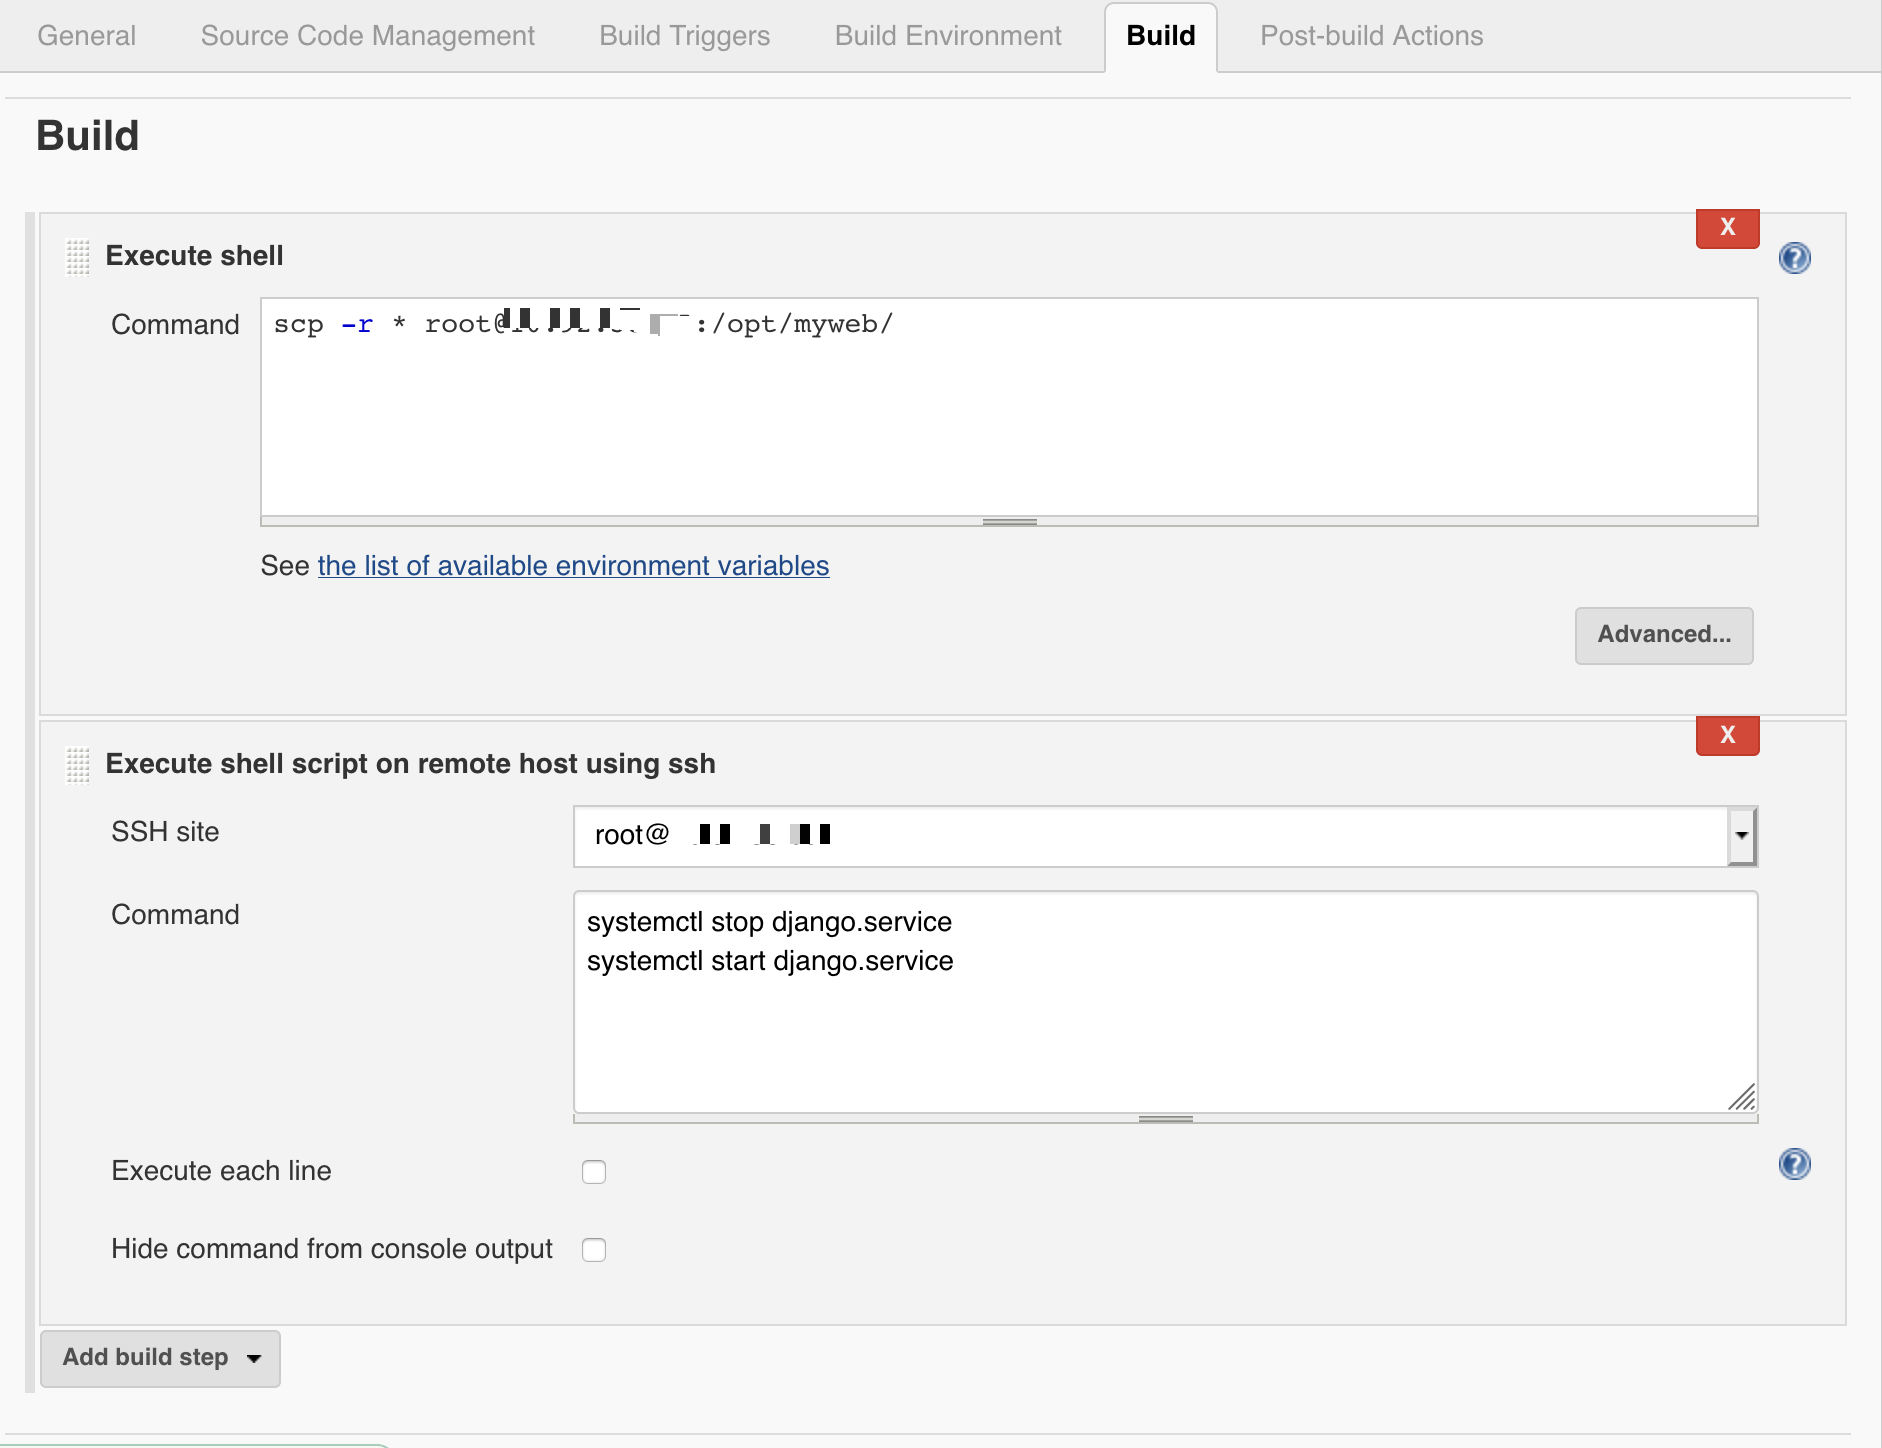Click the help icon beside Execute shell
1882x1448 pixels.
pos(1795,258)
